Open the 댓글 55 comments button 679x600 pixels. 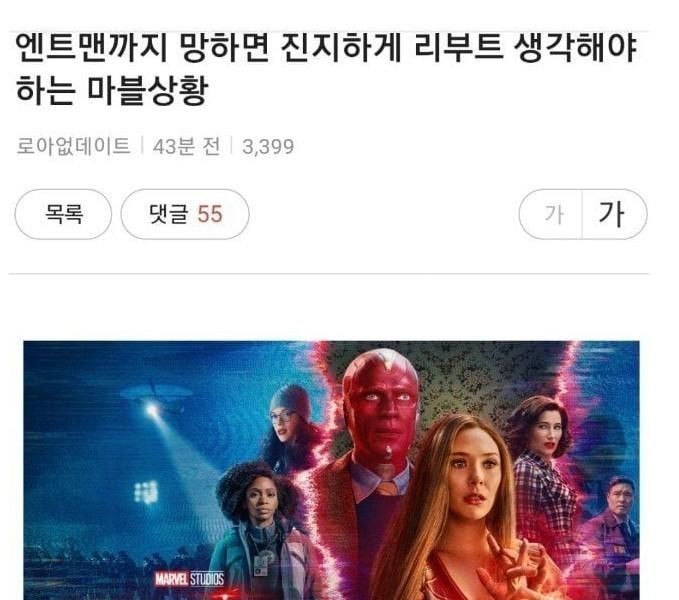pos(185,214)
